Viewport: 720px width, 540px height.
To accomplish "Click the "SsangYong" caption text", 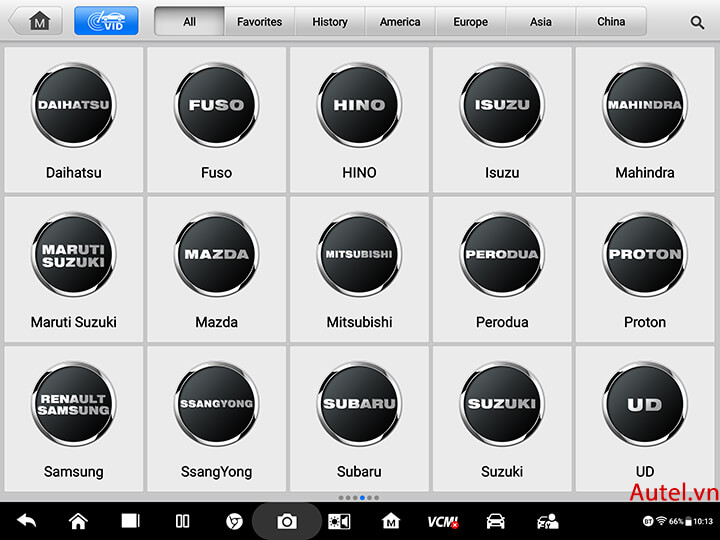I will pyautogui.click(x=216, y=472).
